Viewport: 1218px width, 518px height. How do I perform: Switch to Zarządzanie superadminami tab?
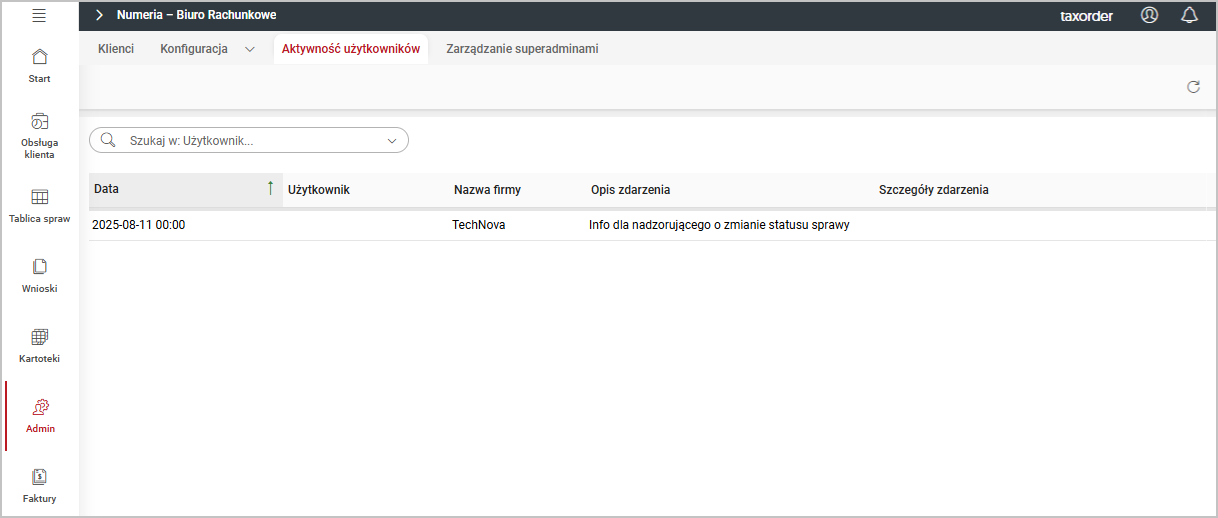click(x=522, y=49)
